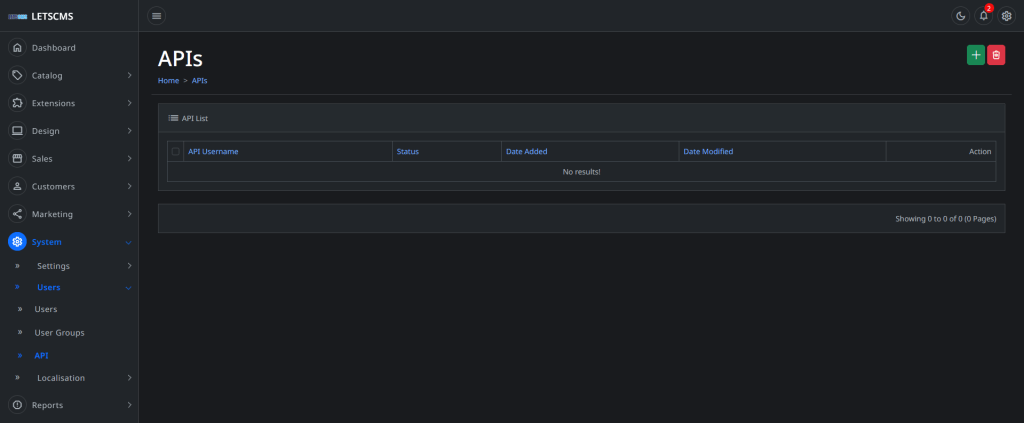This screenshot has width=1024, height=423.
Task: Expand the Localisation submenu chevron
Action: pyautogui.click(x=129, y=378)
